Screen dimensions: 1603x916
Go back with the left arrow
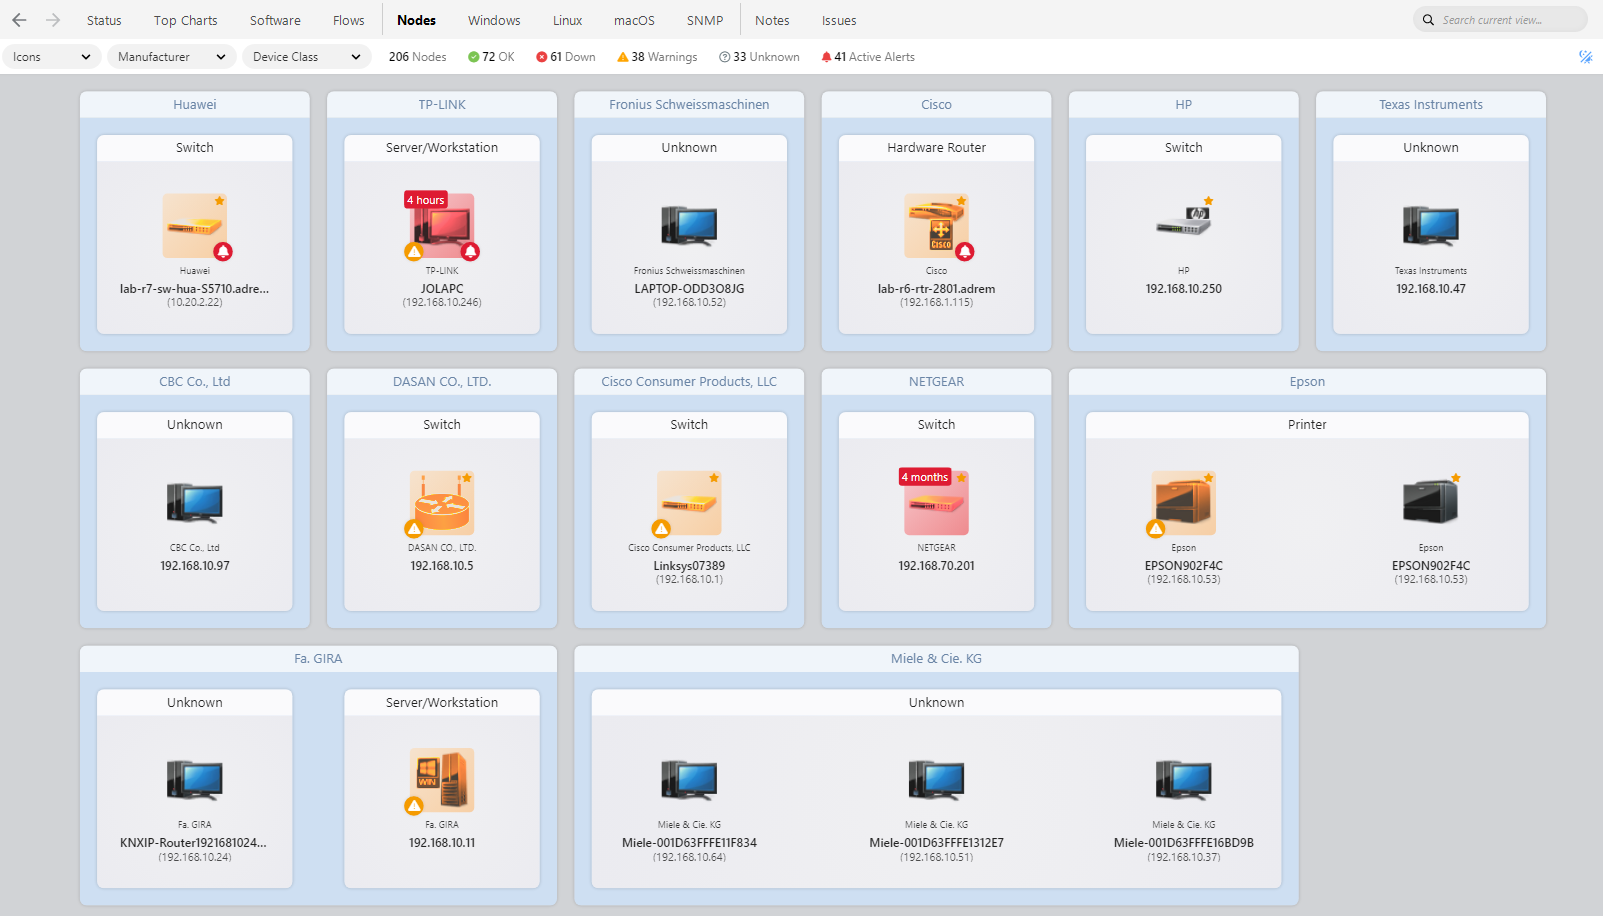[x=19, y=20]
